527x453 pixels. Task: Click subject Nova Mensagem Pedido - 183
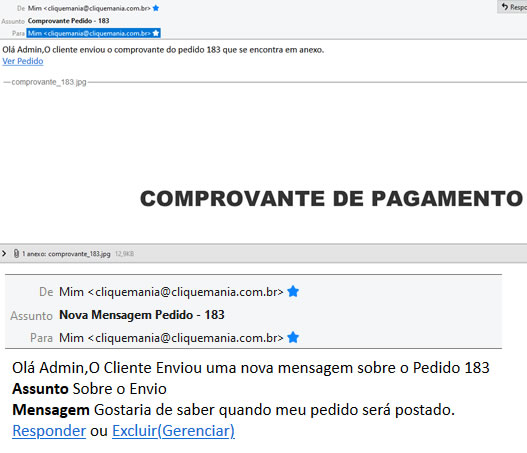pos(142,315)
